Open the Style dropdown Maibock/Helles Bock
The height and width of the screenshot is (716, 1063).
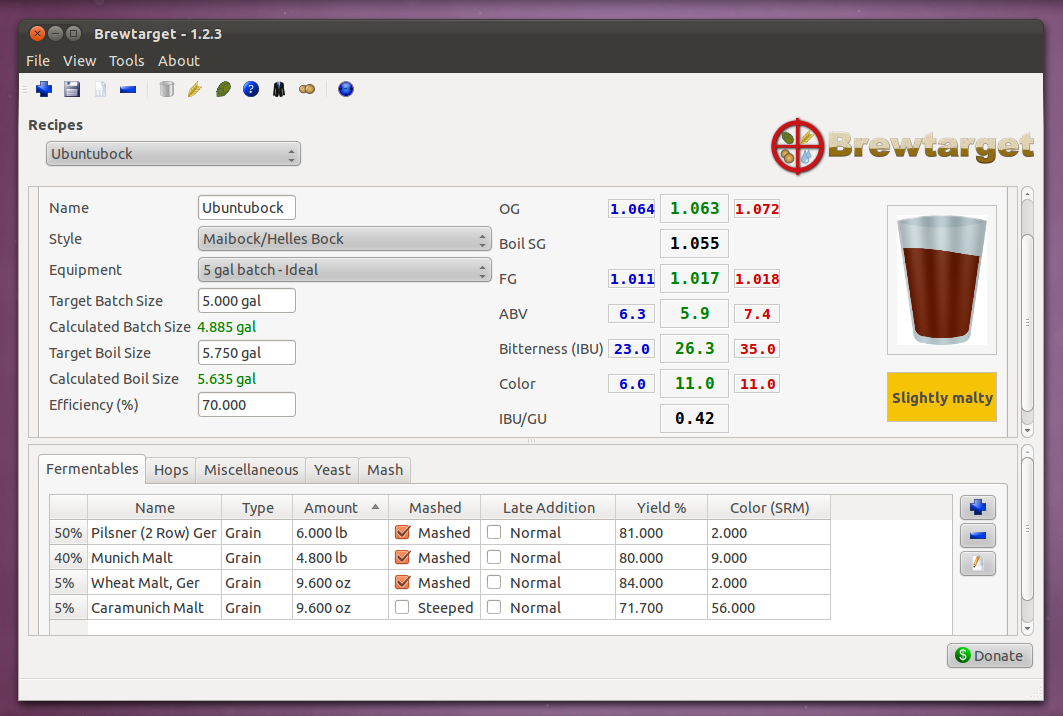point(344,239)
